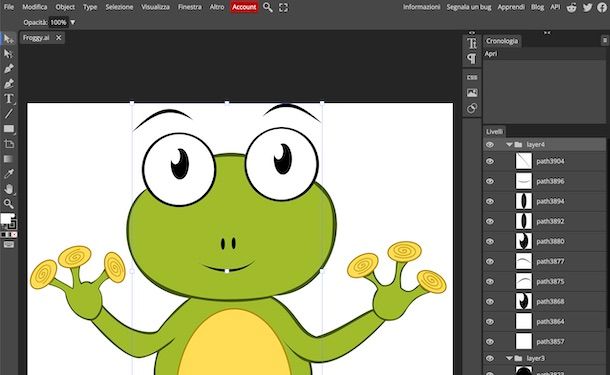
Task: Collapse the layer3 group arrow
Action: pyautogui.click(x=509, y=358)
